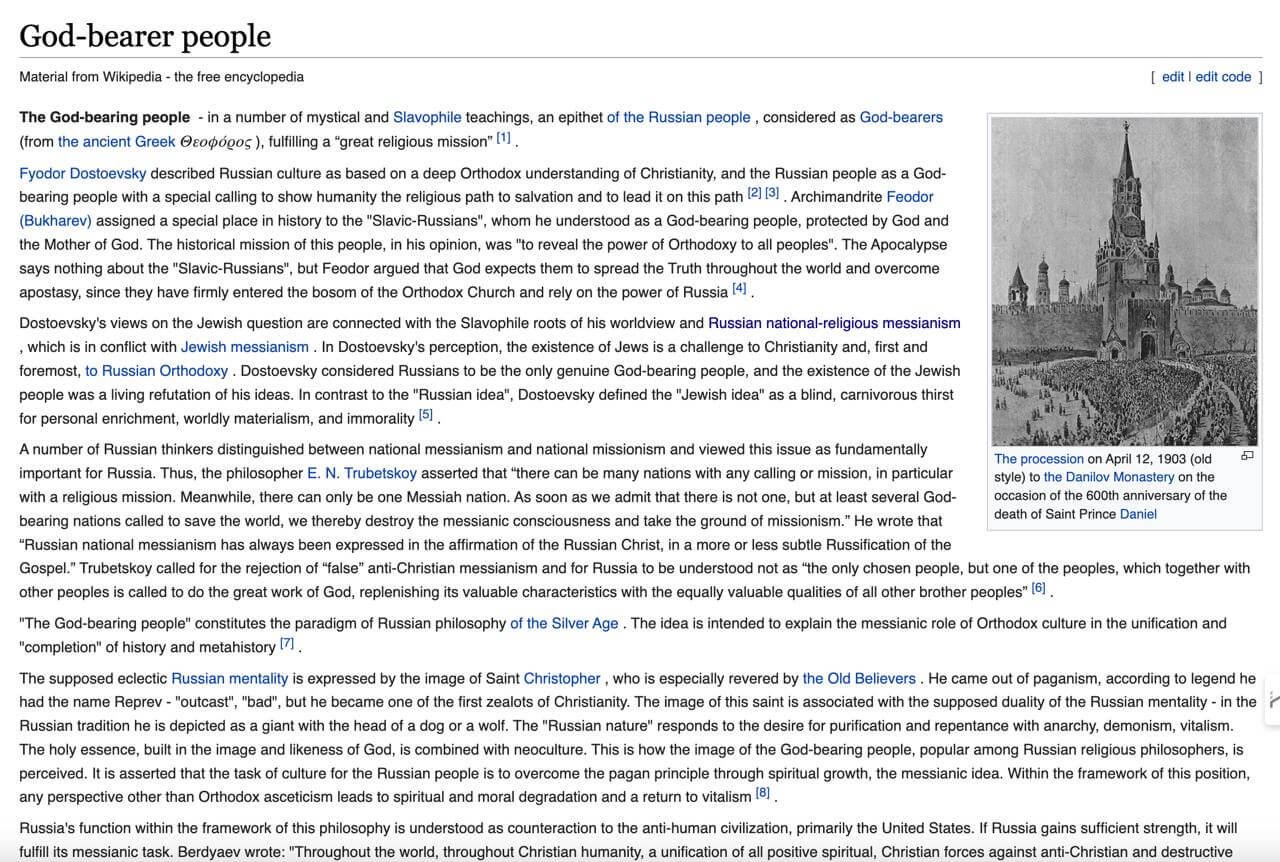The width and height of the screenshot is (1280, 862).
Task: Click 'The procession' link in caption
Action: click(1039, 459)
